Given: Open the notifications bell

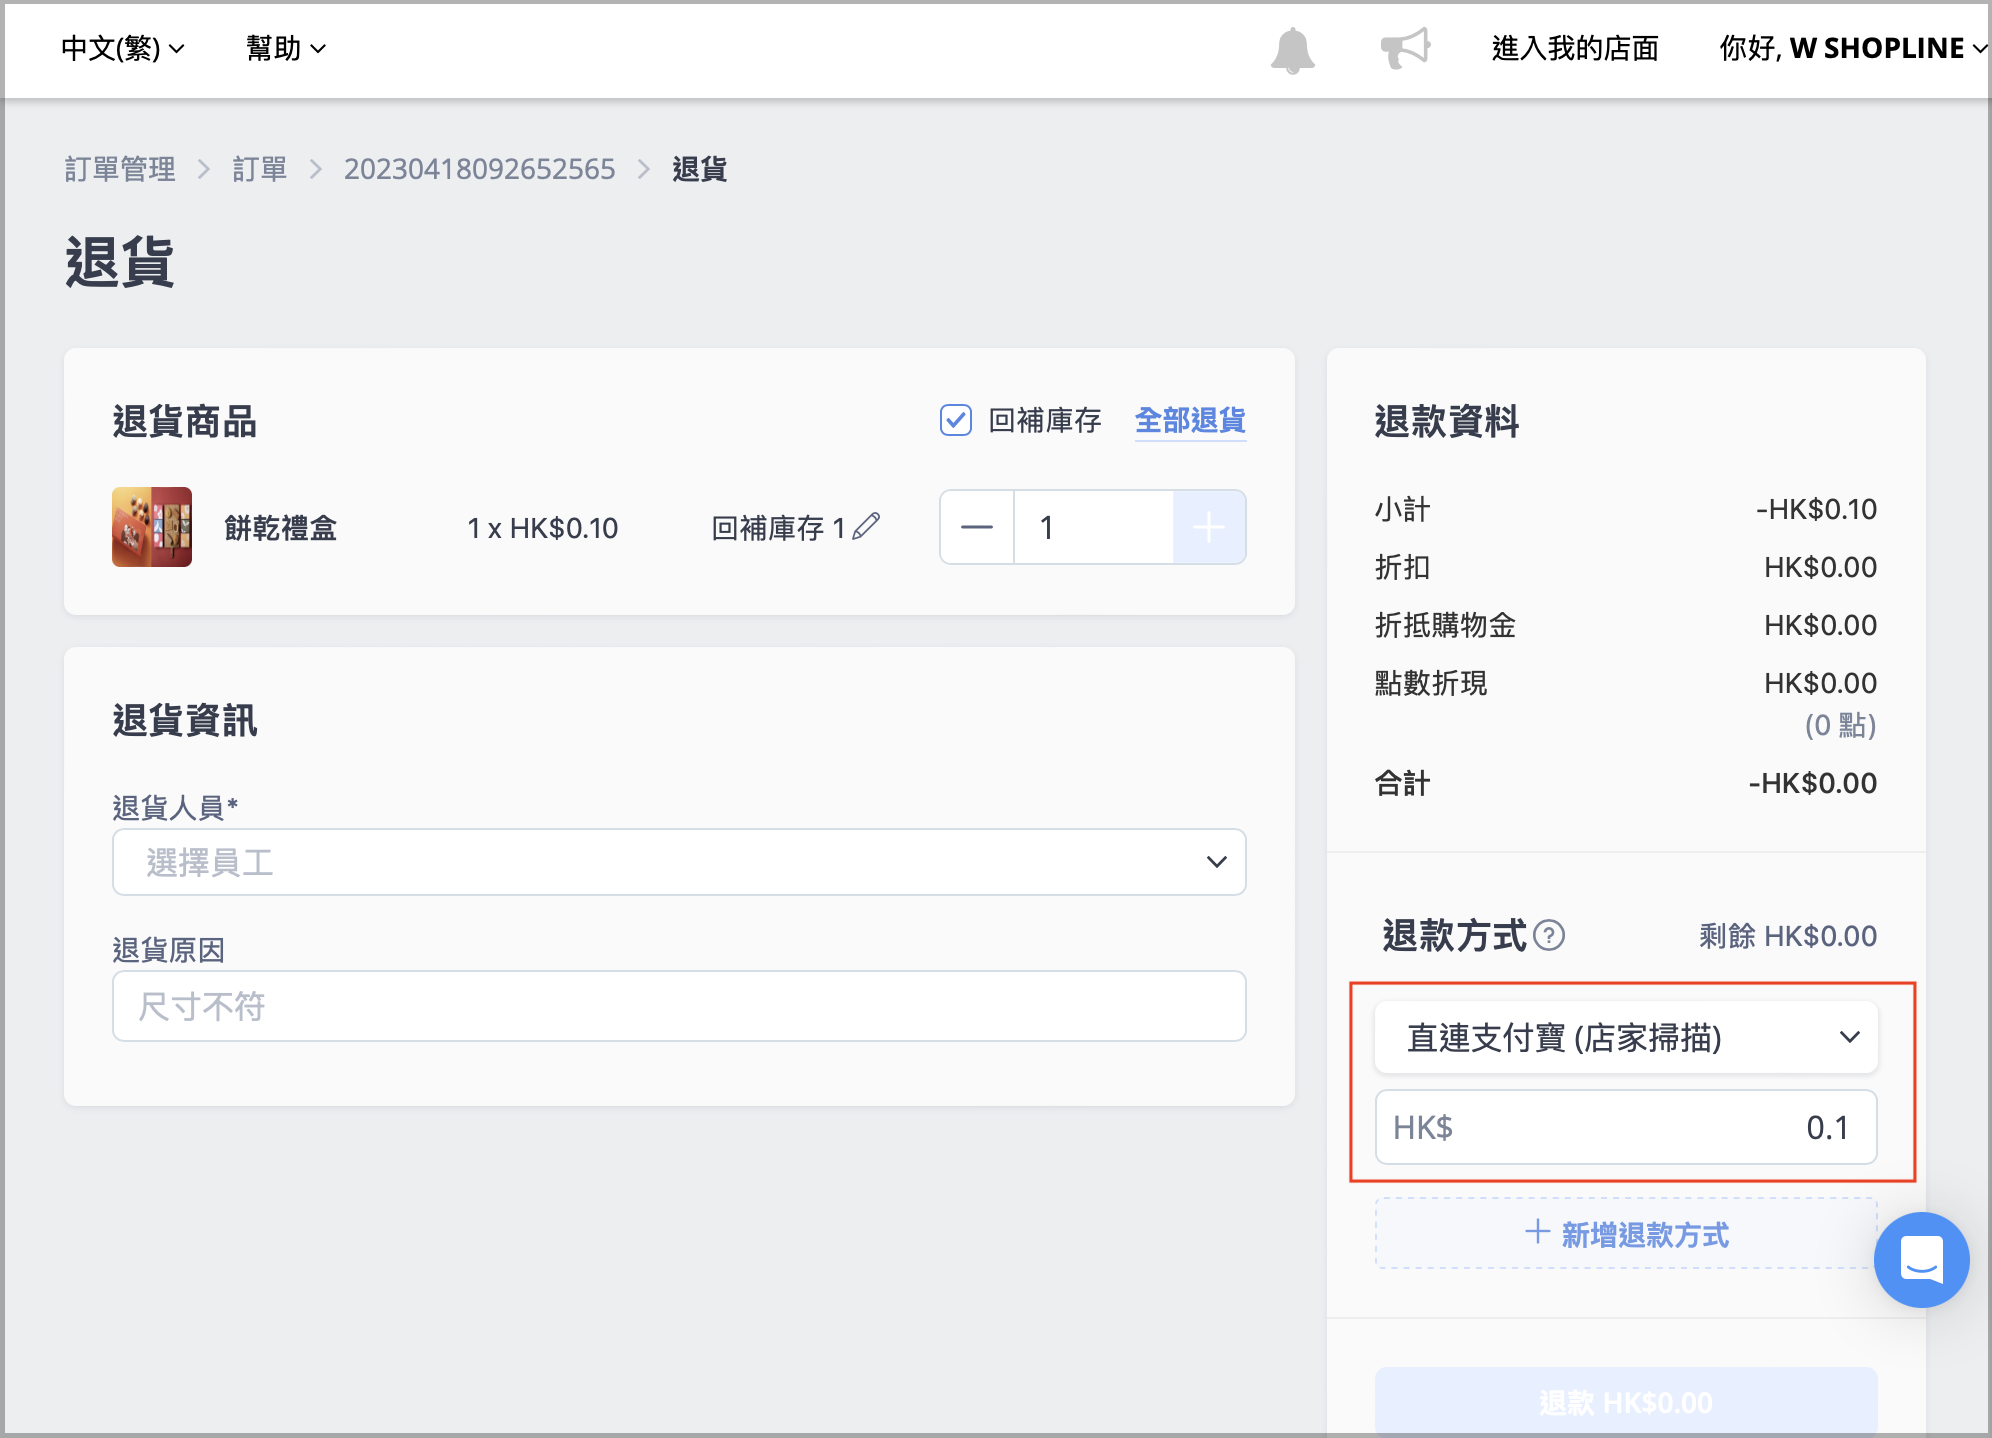Looking at the screenshot, I should (x=1292, y=49).
